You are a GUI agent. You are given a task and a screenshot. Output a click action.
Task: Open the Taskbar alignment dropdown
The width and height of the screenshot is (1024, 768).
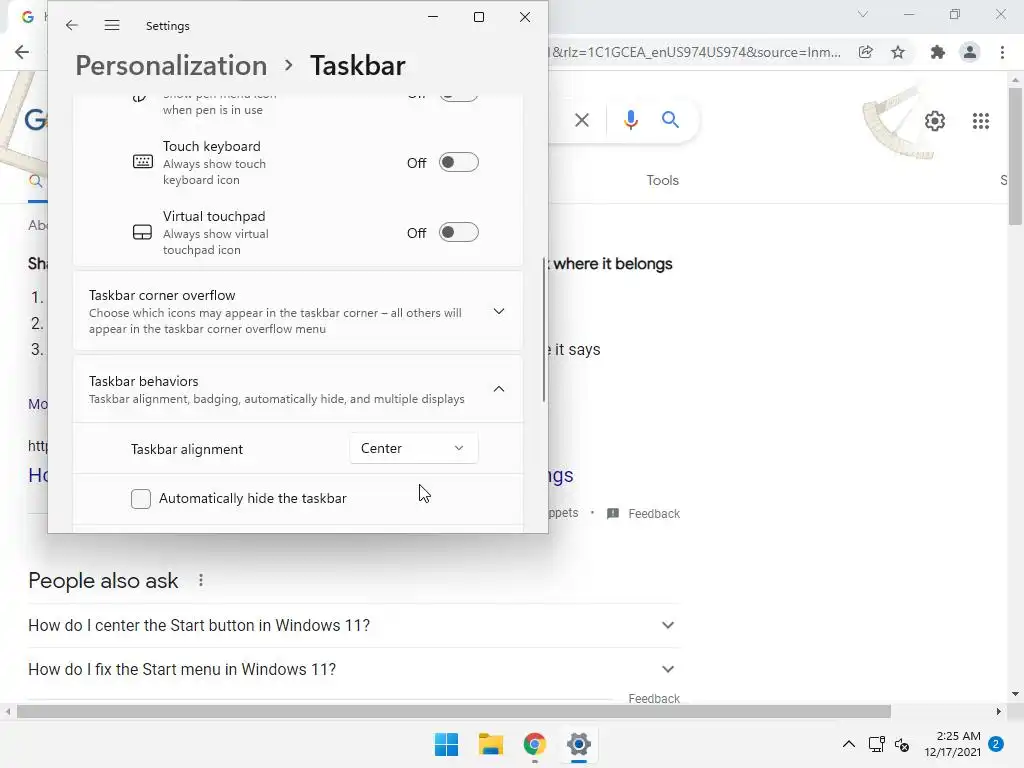[413, 449]
